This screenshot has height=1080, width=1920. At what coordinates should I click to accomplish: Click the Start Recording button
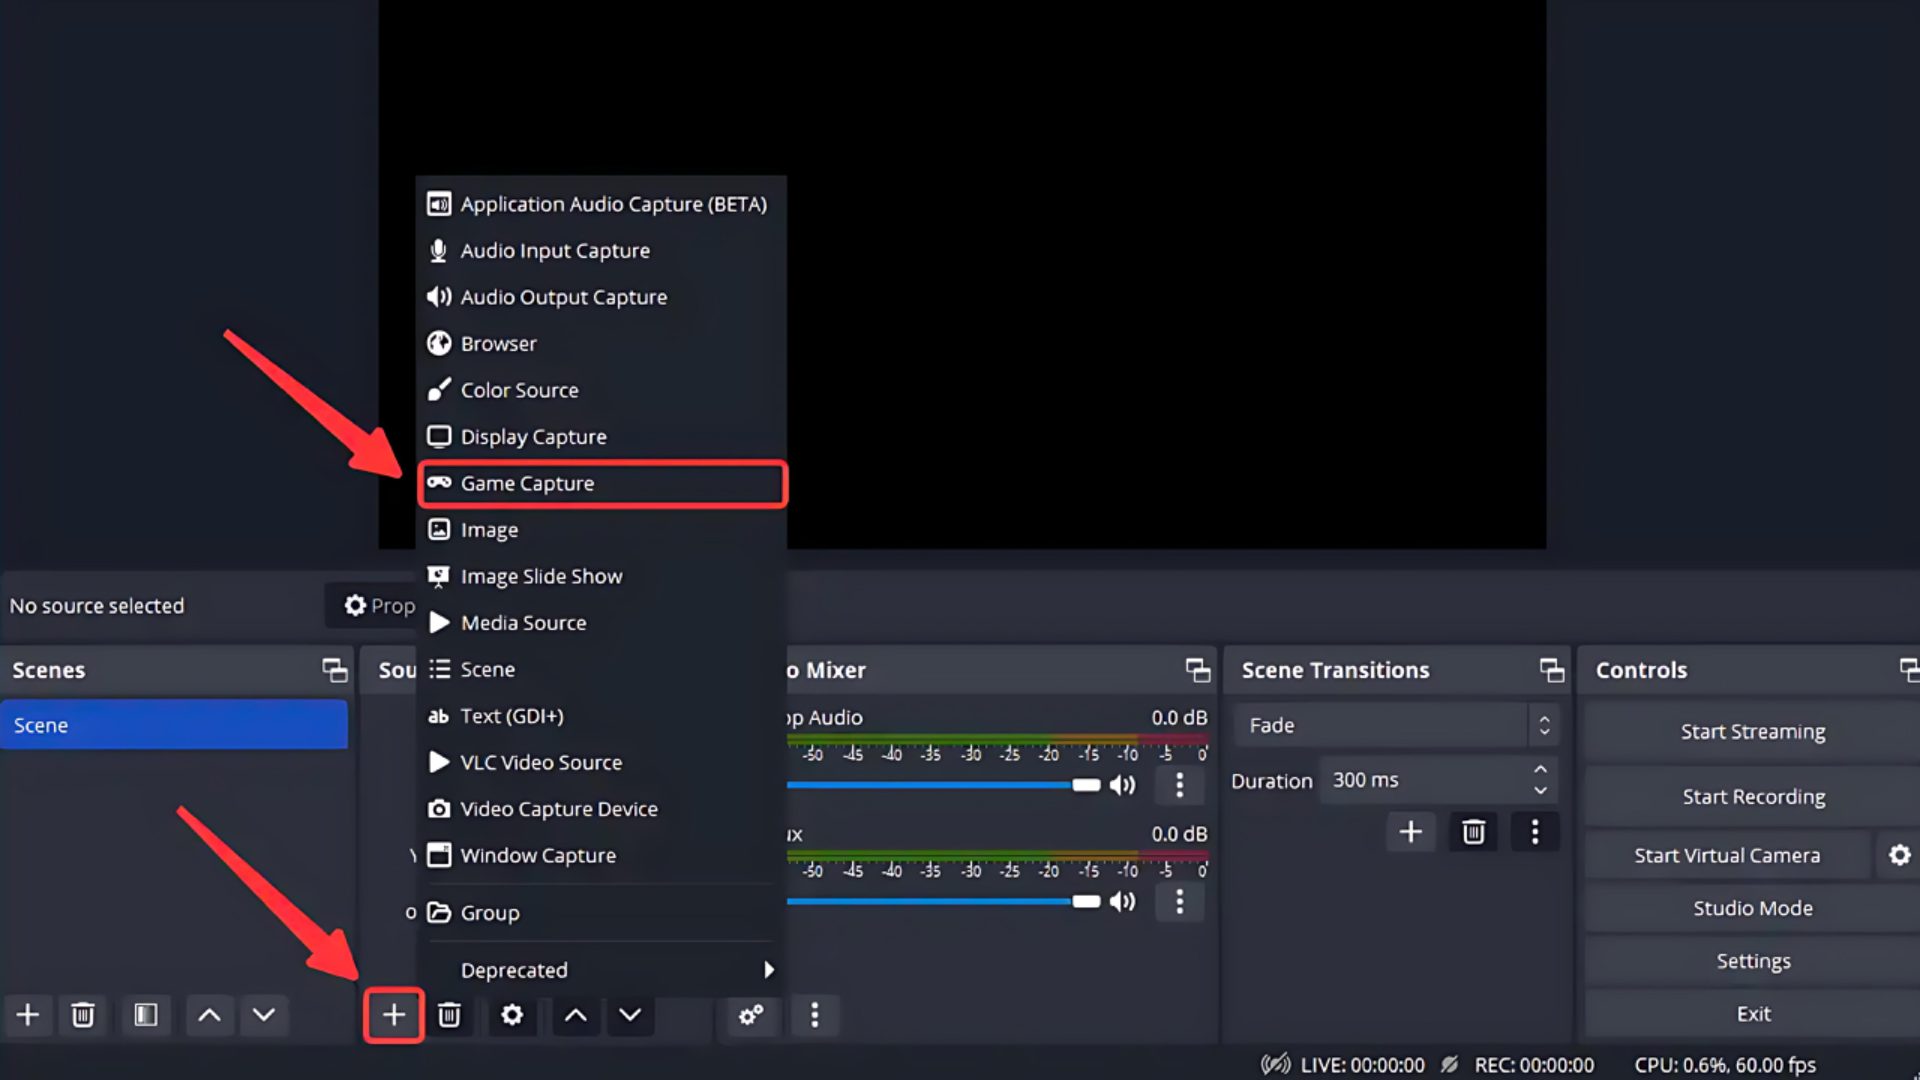pos(1752,796)
